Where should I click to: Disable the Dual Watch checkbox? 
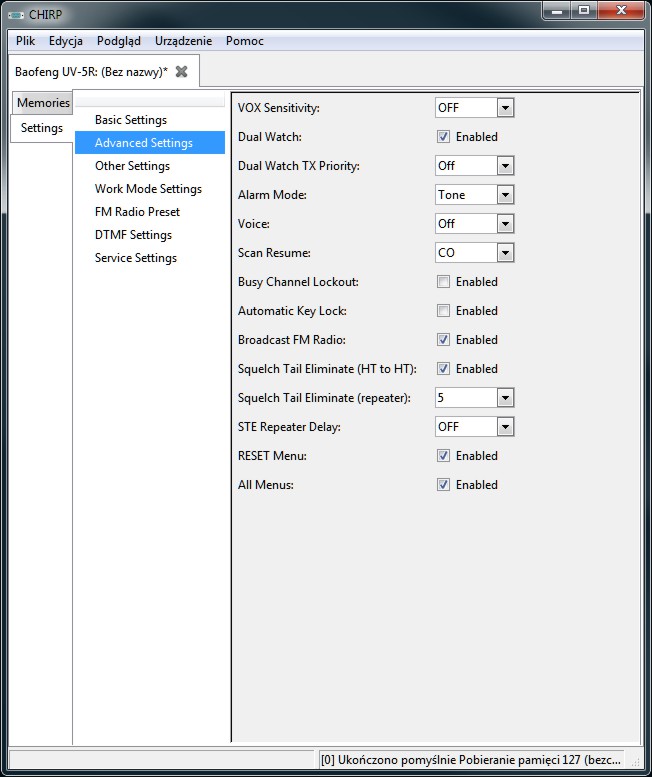coord(443,137)
